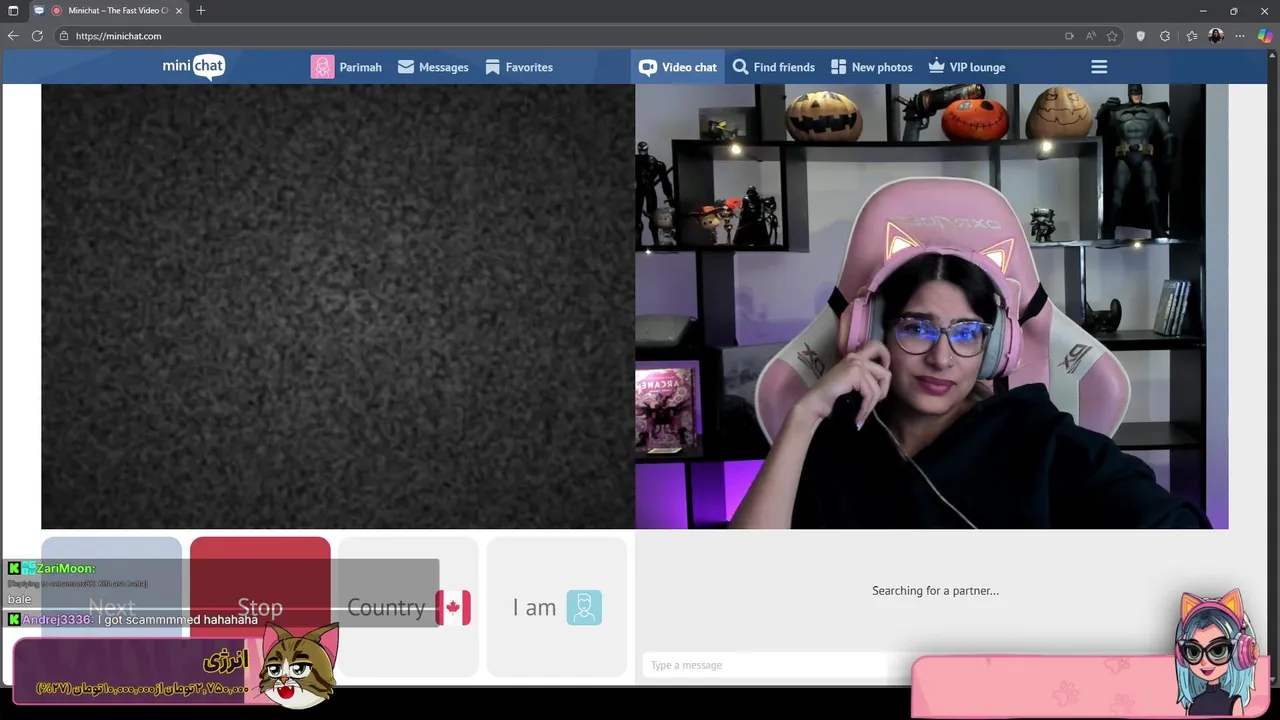Click the Canada flag icon
Screen dimensions: 1280x720
(x=453, y=607)
